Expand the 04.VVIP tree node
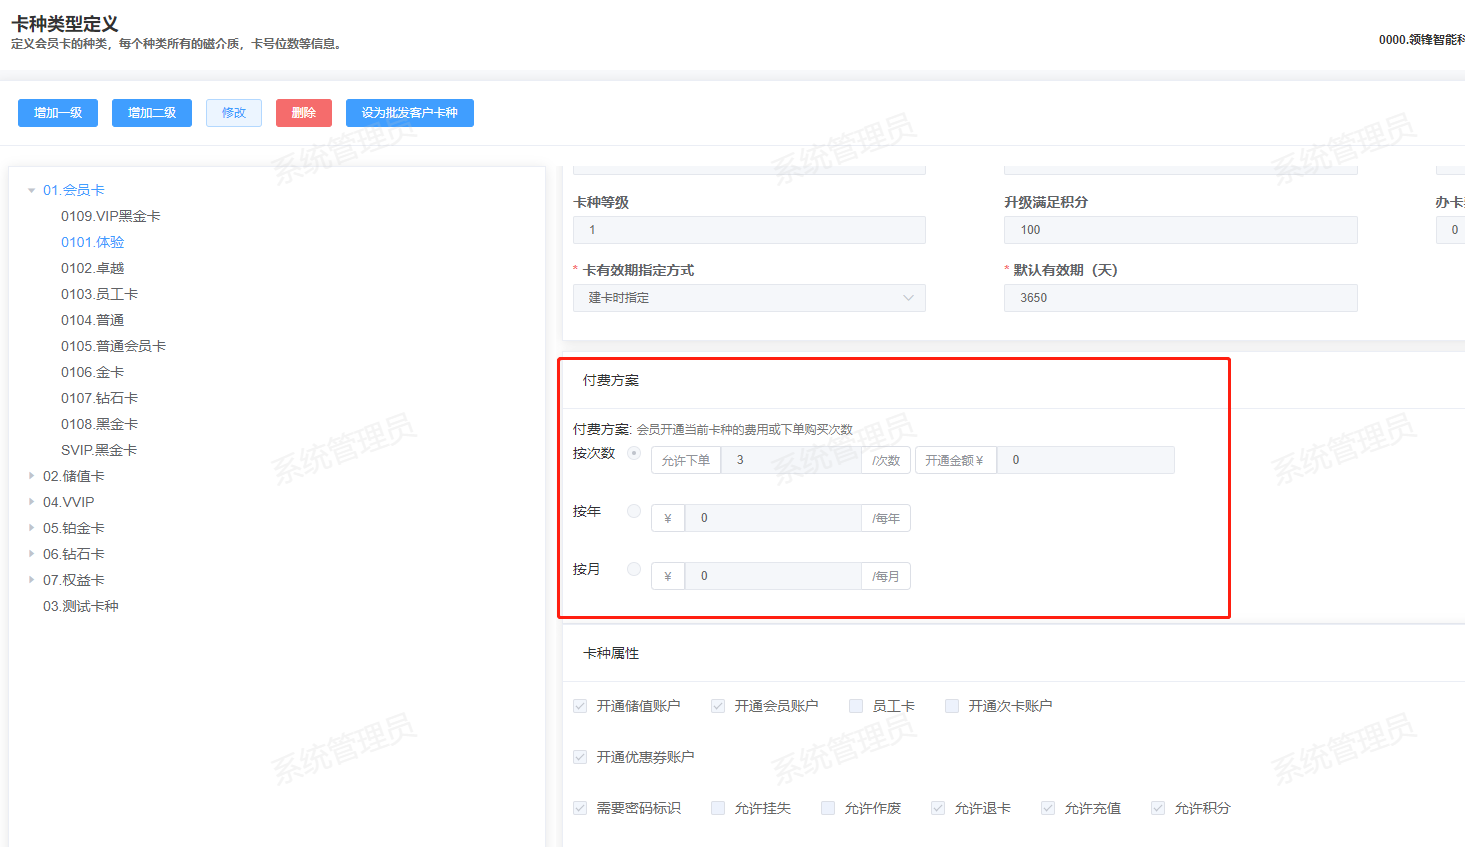 point(32,502)
